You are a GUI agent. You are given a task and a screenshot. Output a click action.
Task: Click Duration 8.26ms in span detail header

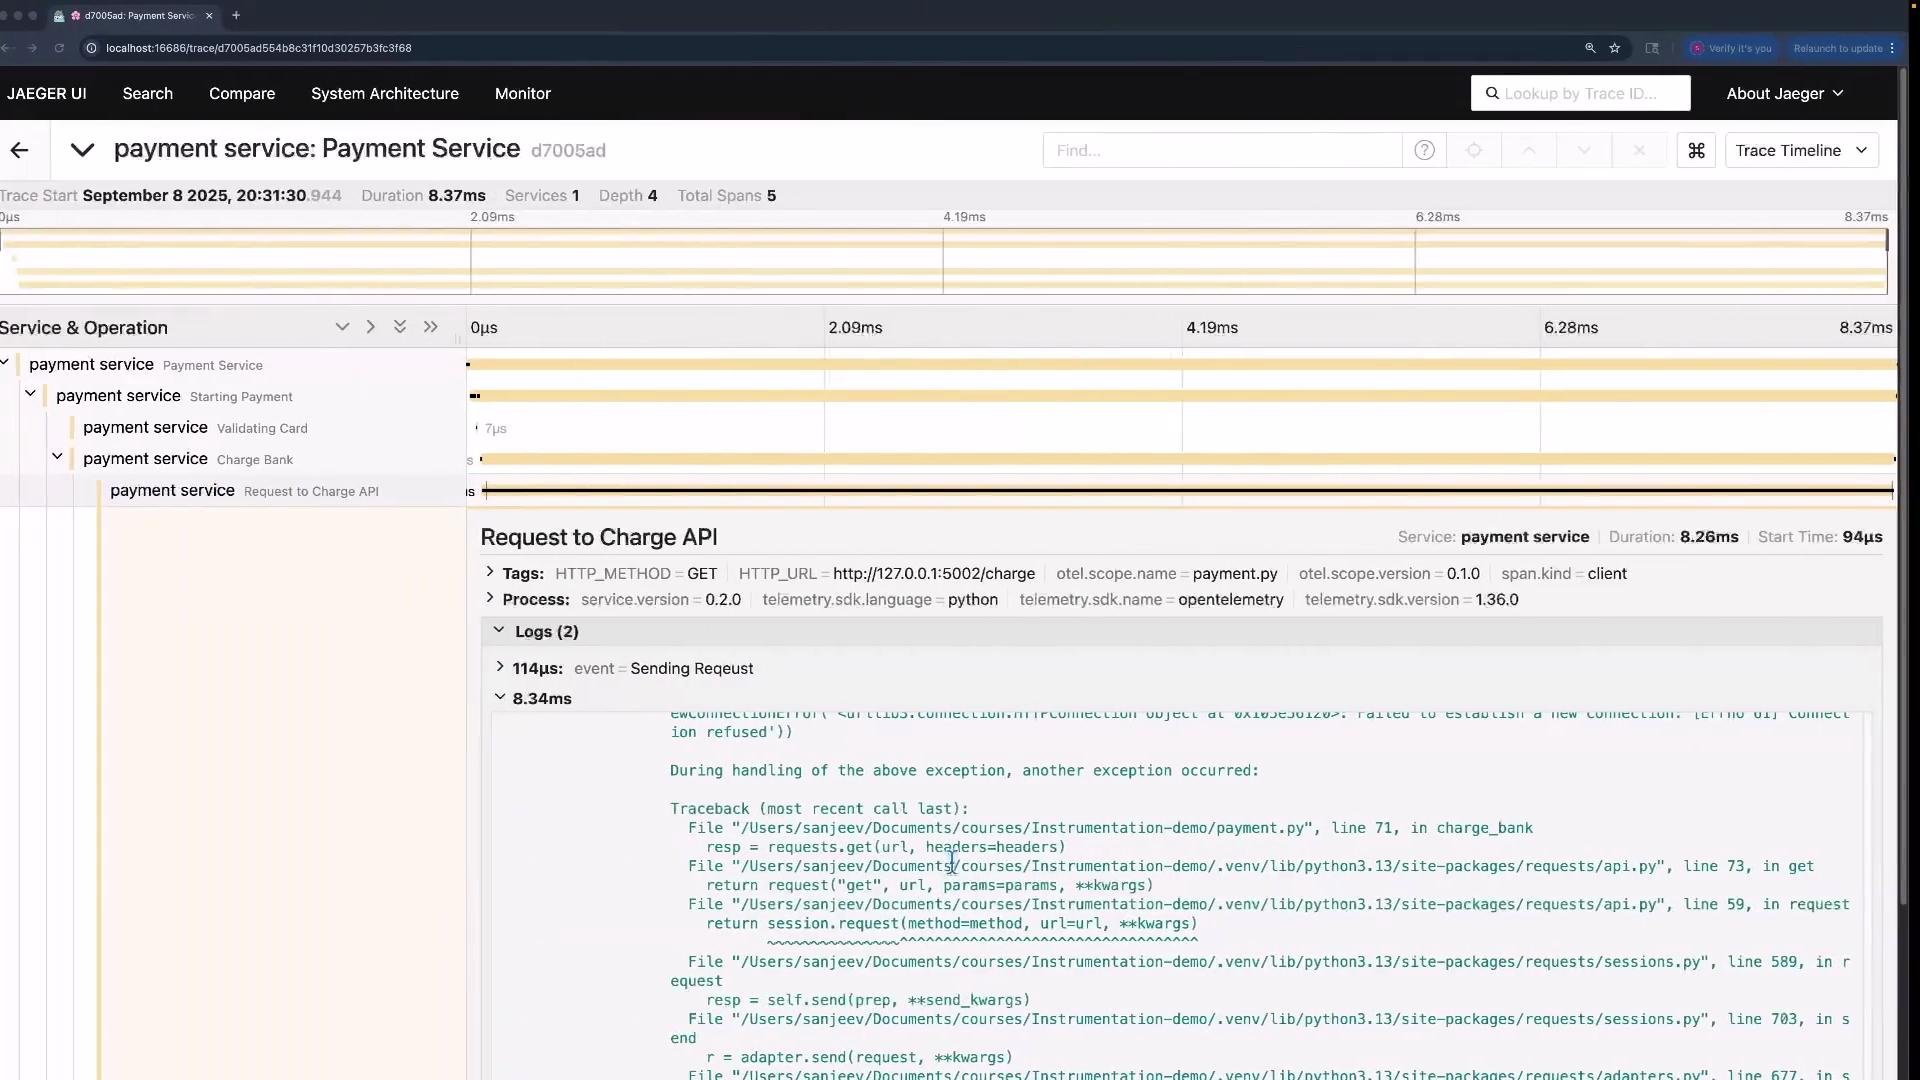[x=1674, y=537]
